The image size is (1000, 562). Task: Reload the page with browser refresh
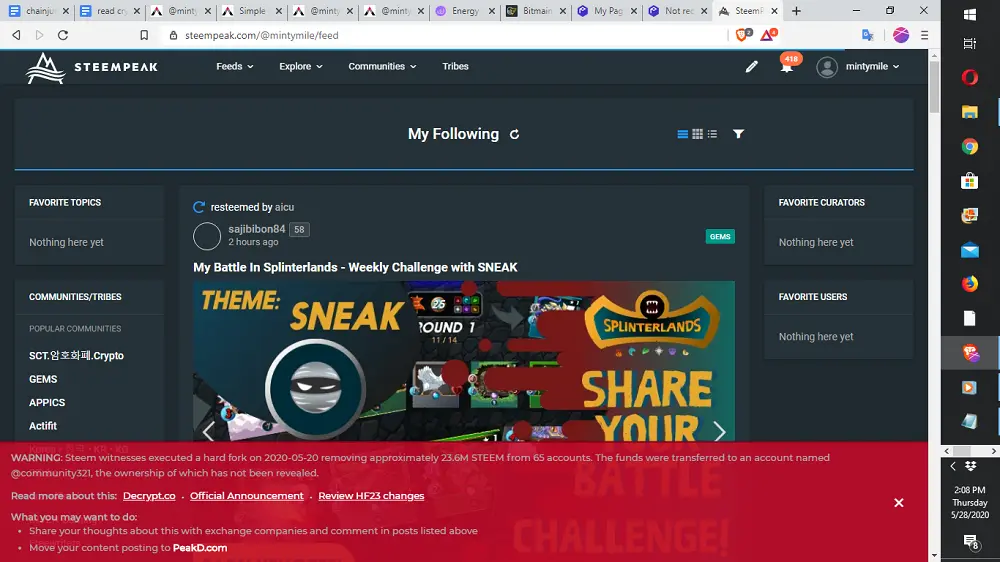point(62,35)
